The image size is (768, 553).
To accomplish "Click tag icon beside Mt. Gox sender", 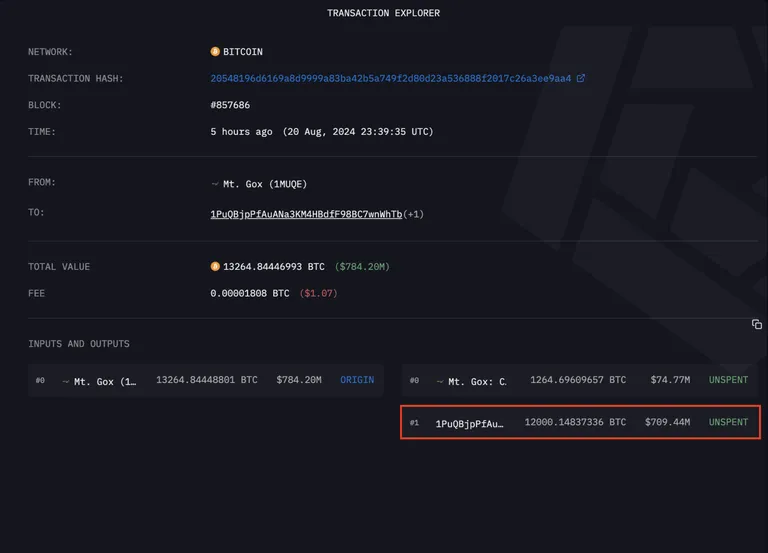I will [215, 184].
